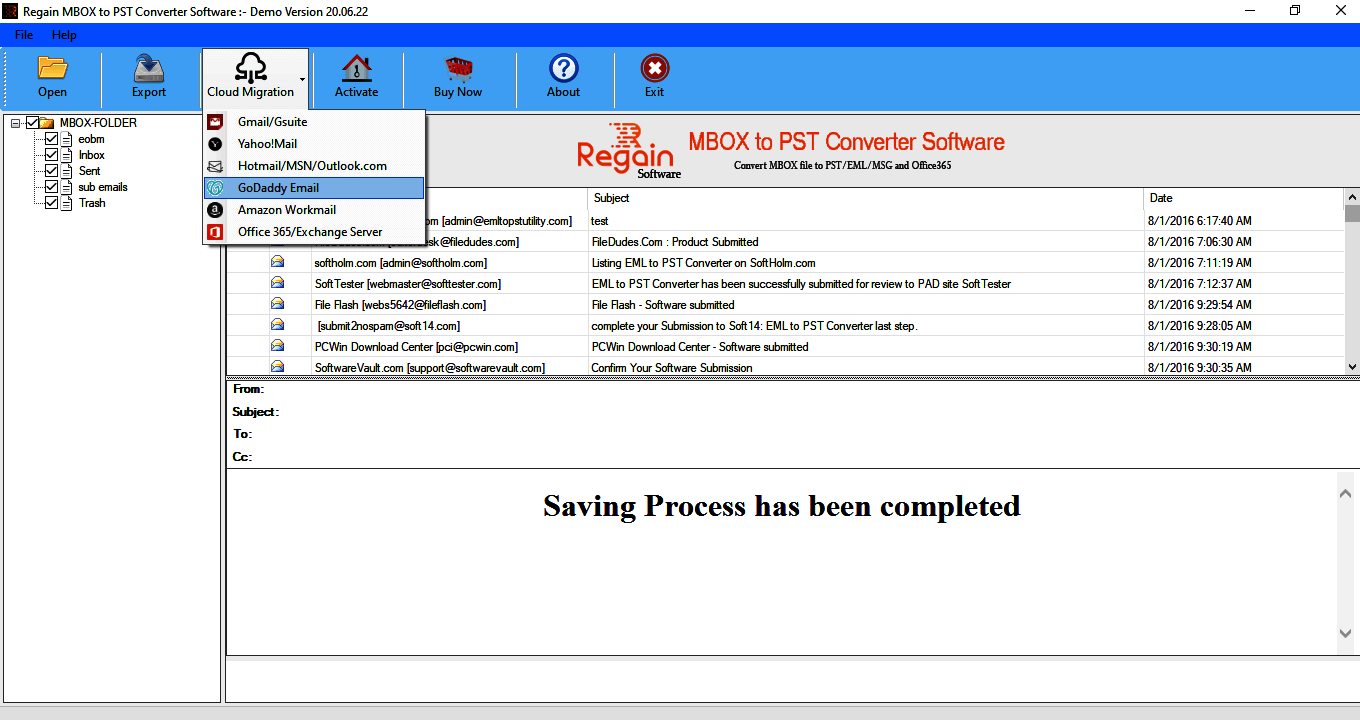Click the Buy Now shopping cart icon
Screen dimensions: 1360x720
(458, 68)
